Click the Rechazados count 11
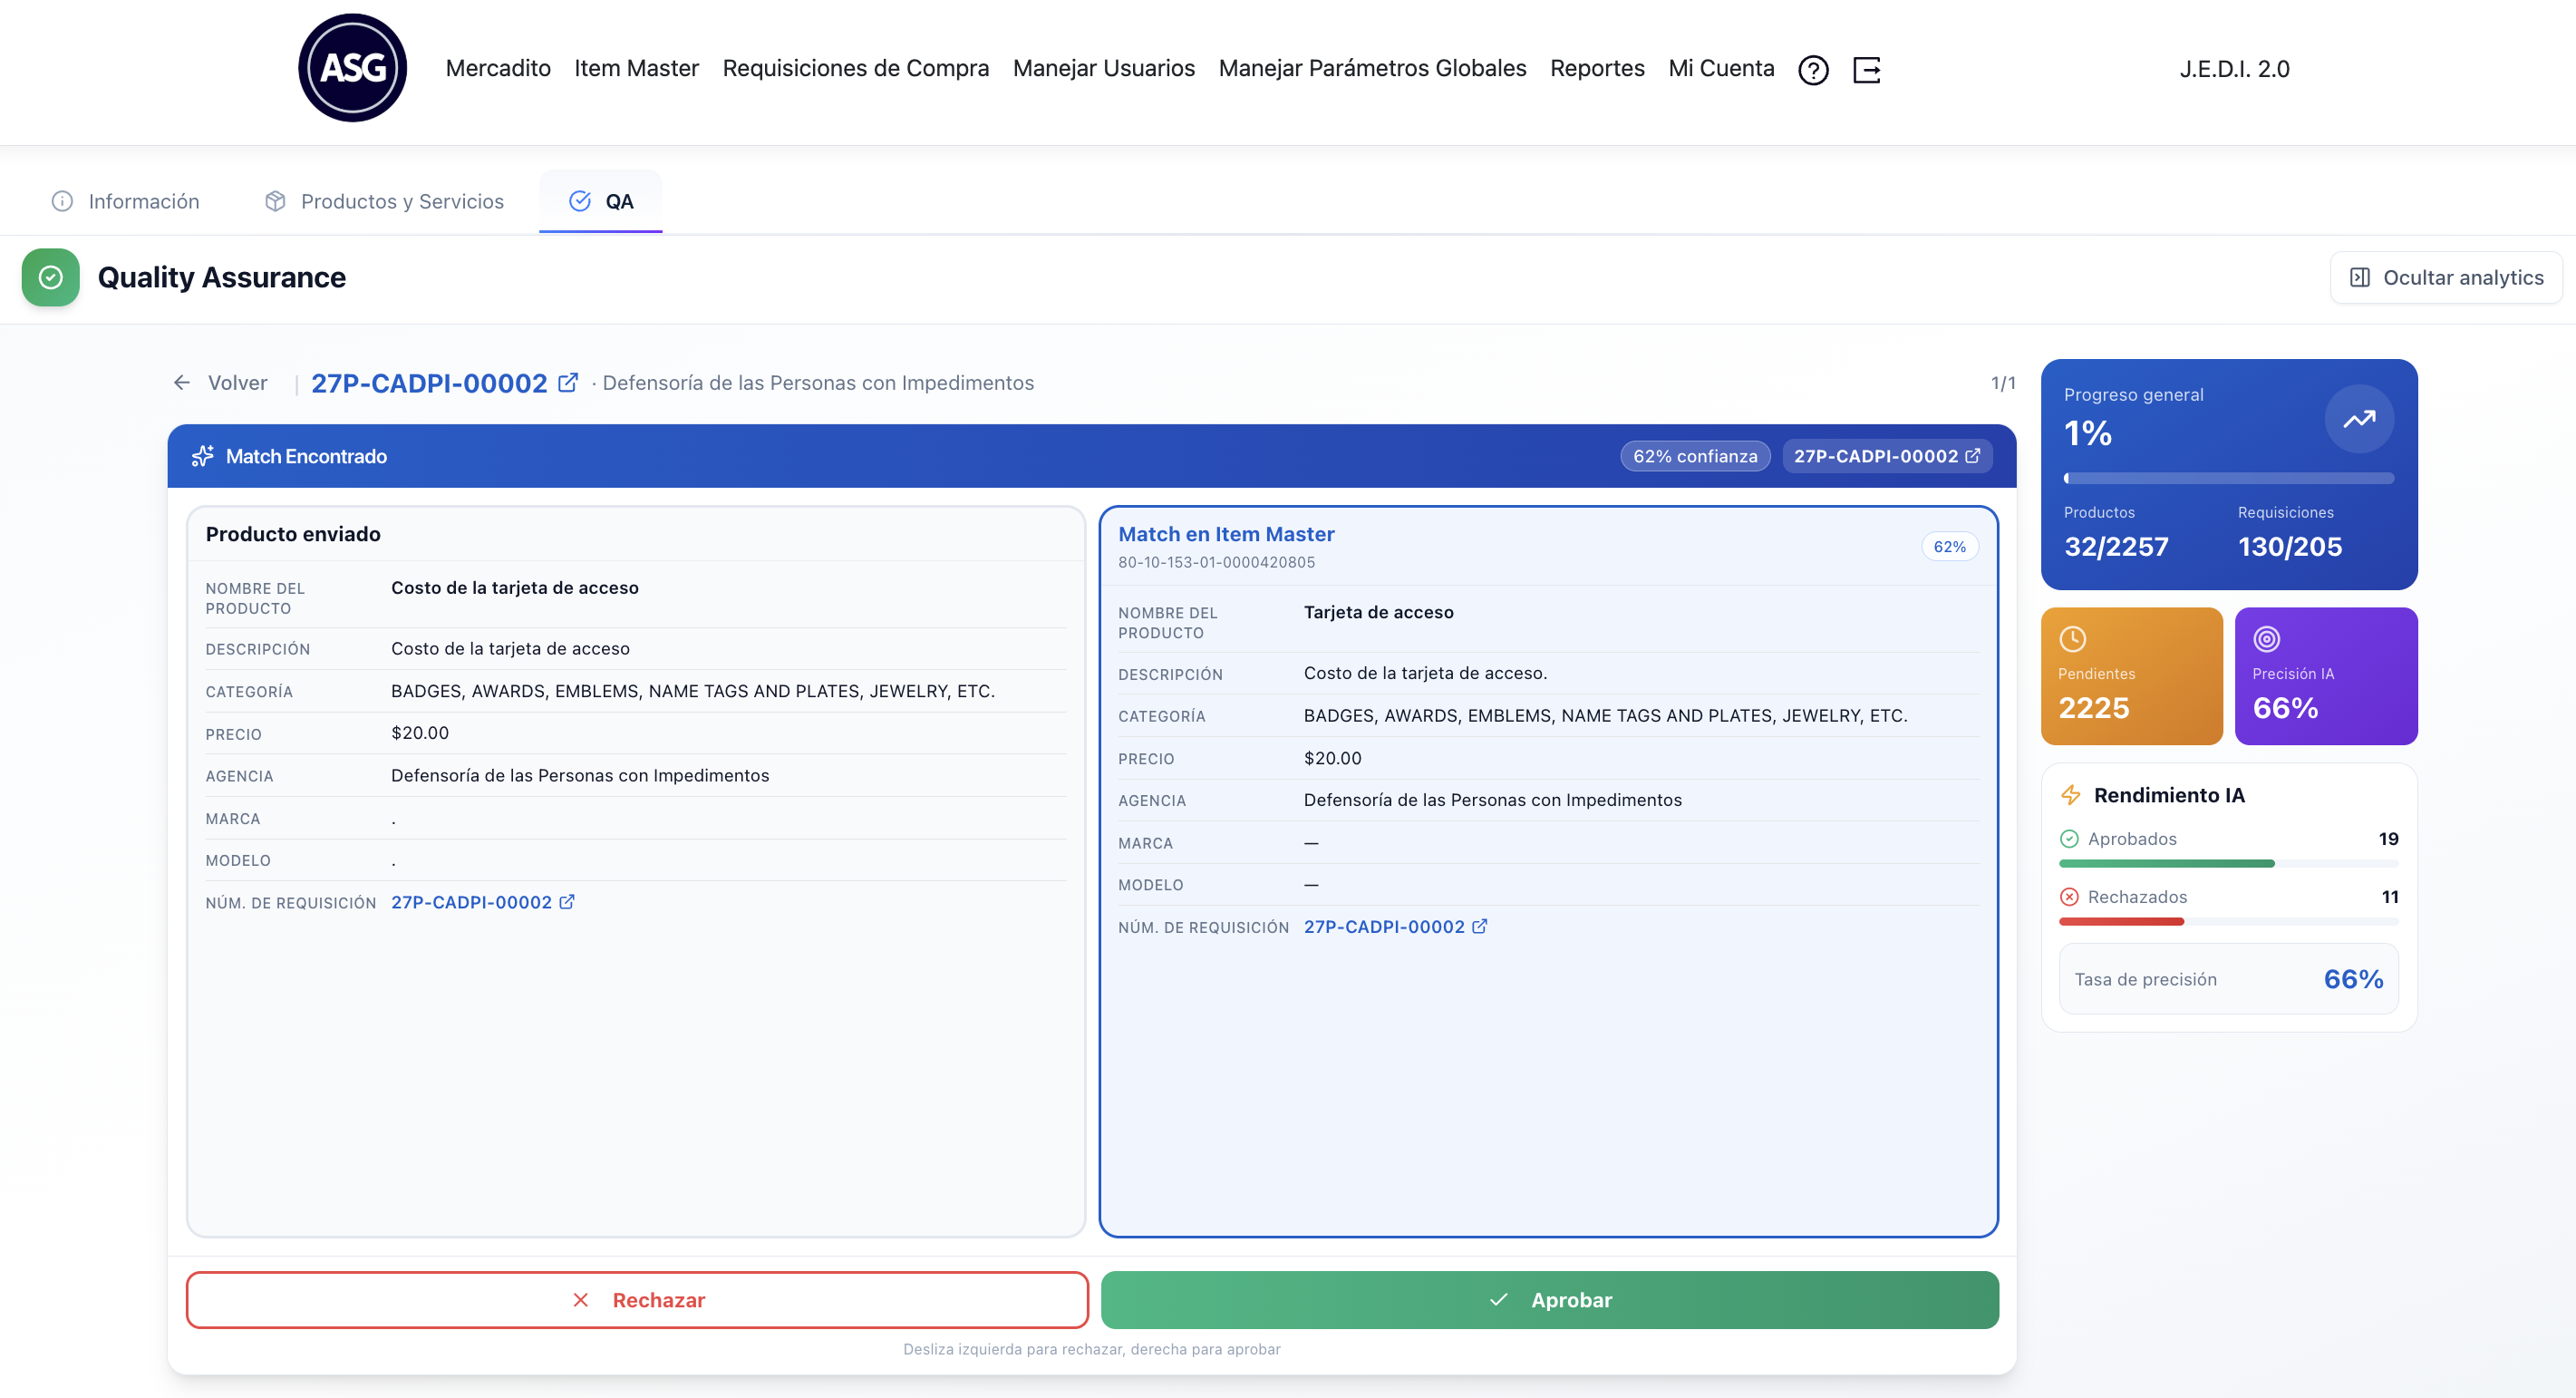This screenshot has width=2576, height=1398. (x=2390, y=897)
